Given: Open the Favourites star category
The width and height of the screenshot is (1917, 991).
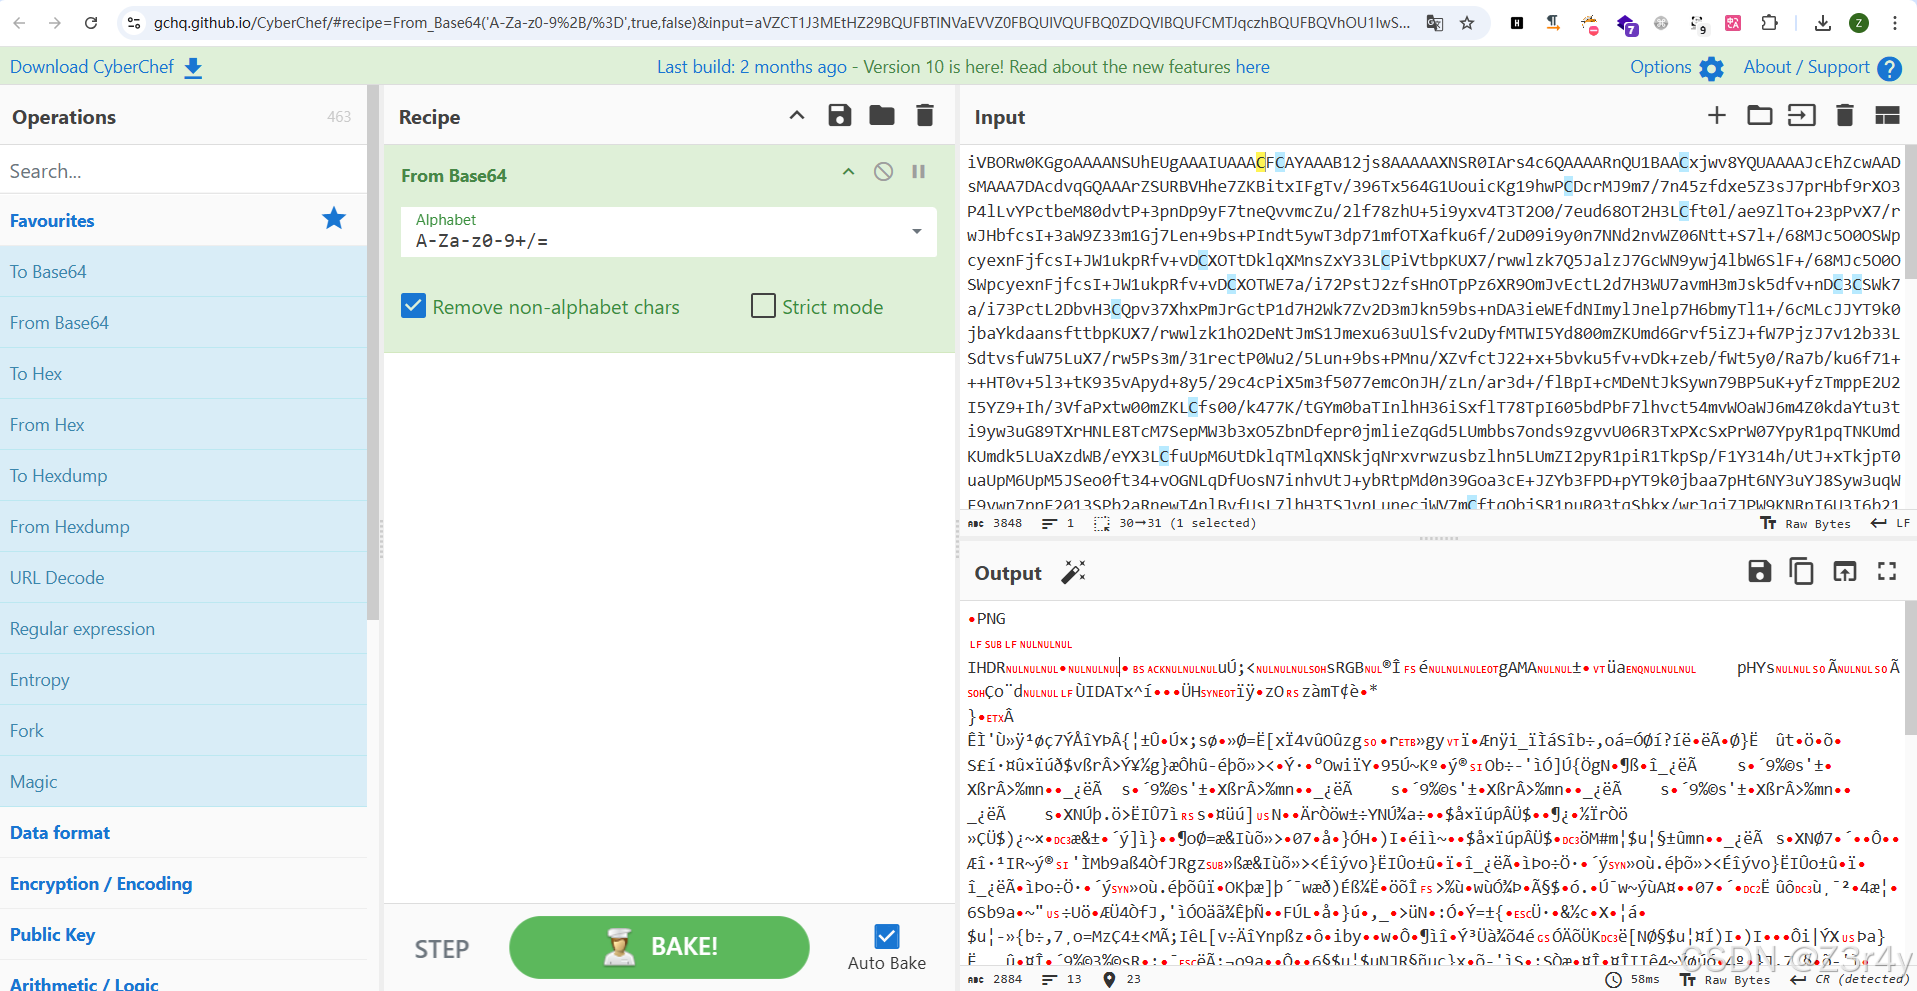Looking at the screenshot, I should [334, 218].
